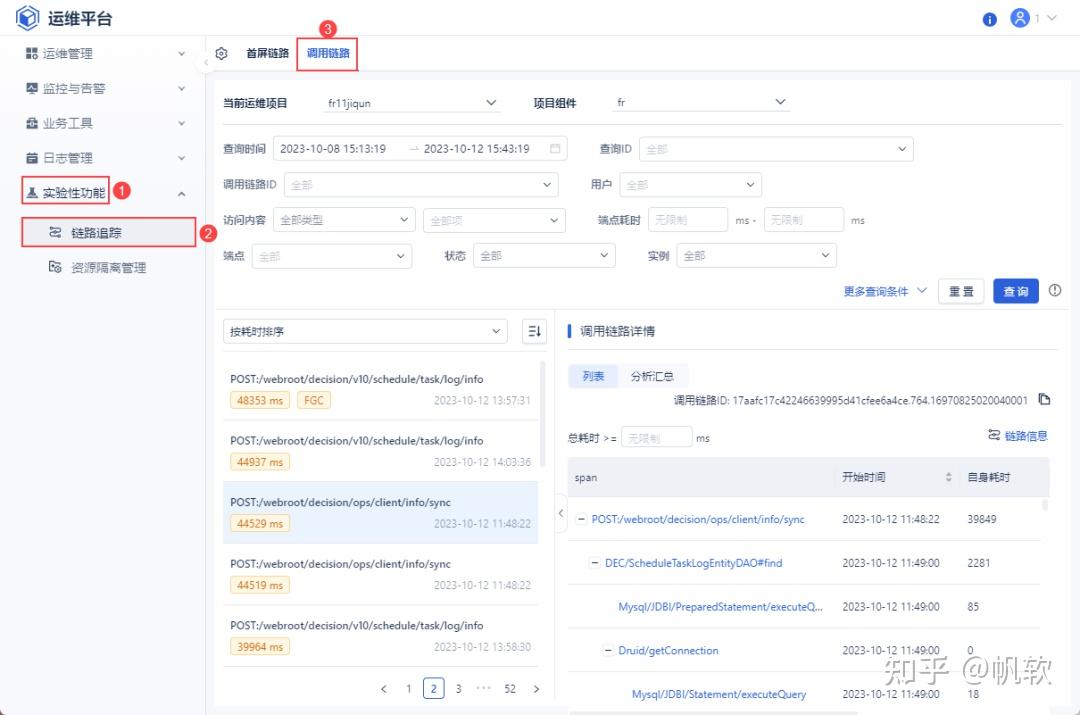Select the 列表 tab
Image resolution: width=1080 pixels, height=715 pixels.
pyautogui.click(x=593, y=376)
